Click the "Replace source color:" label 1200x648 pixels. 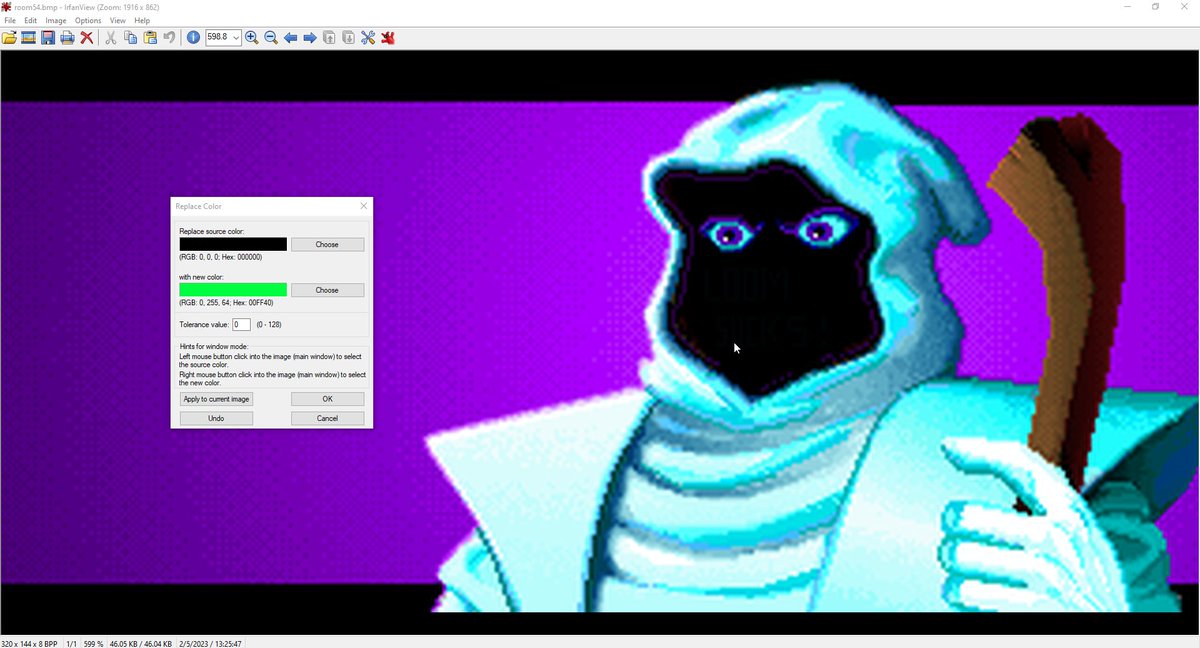tap(212, 232)
